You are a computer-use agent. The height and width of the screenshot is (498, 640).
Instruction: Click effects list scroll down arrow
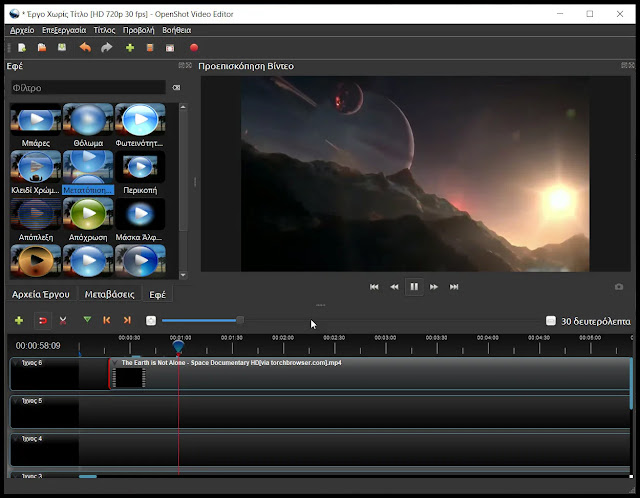click(x=183, y=275)
